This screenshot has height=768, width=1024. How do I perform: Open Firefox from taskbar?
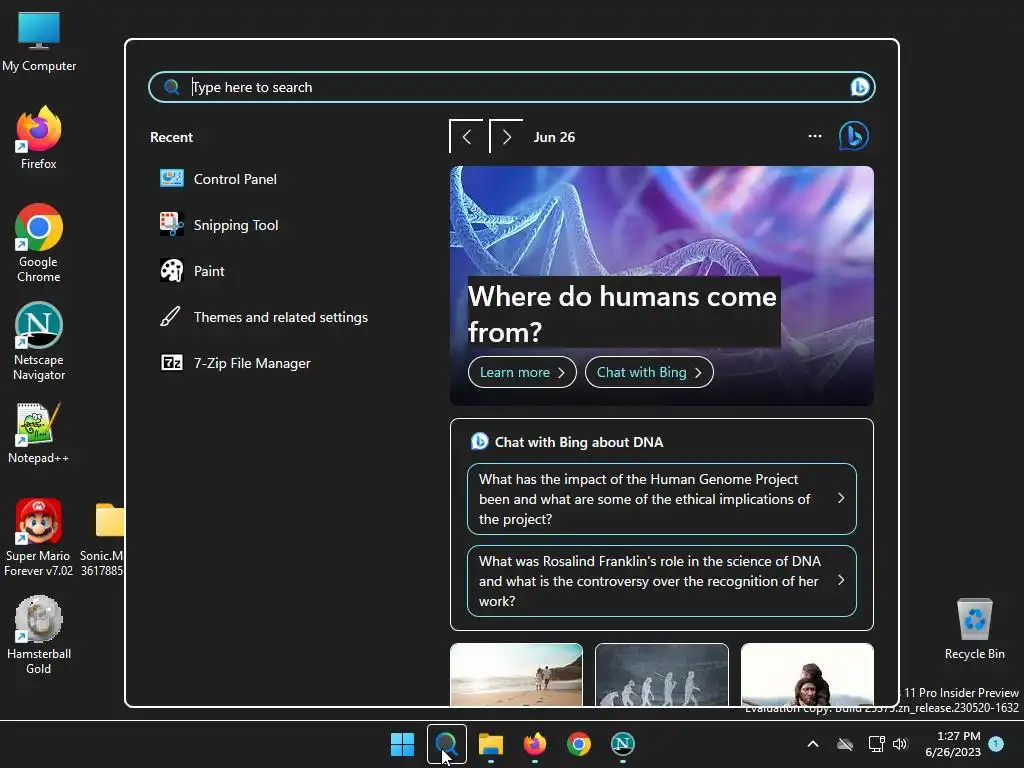click(x=535, y=744)
